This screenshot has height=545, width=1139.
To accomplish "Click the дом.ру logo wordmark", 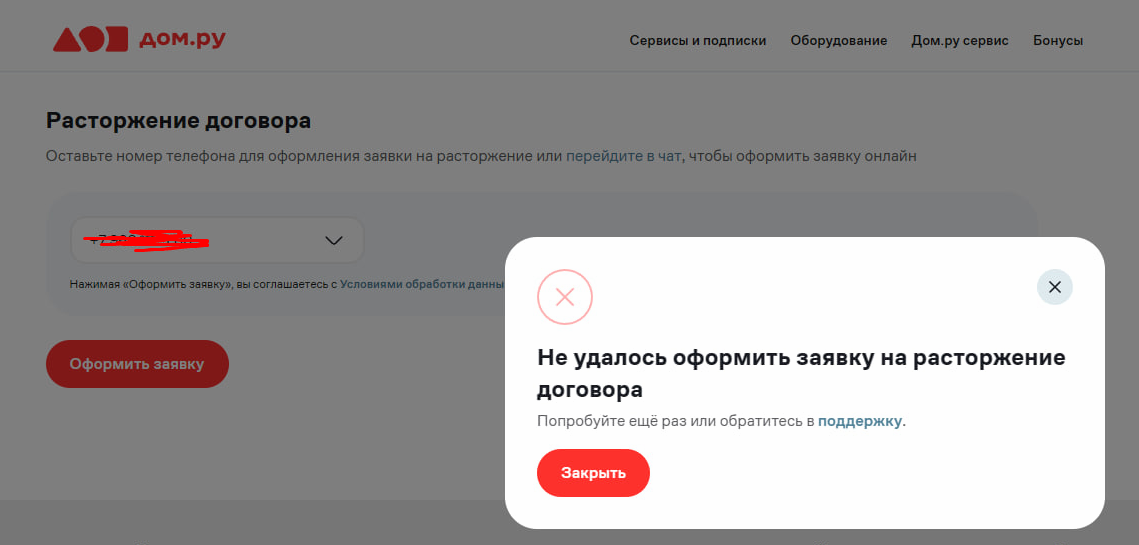I will pyautogui.click(x=182, y=39).
